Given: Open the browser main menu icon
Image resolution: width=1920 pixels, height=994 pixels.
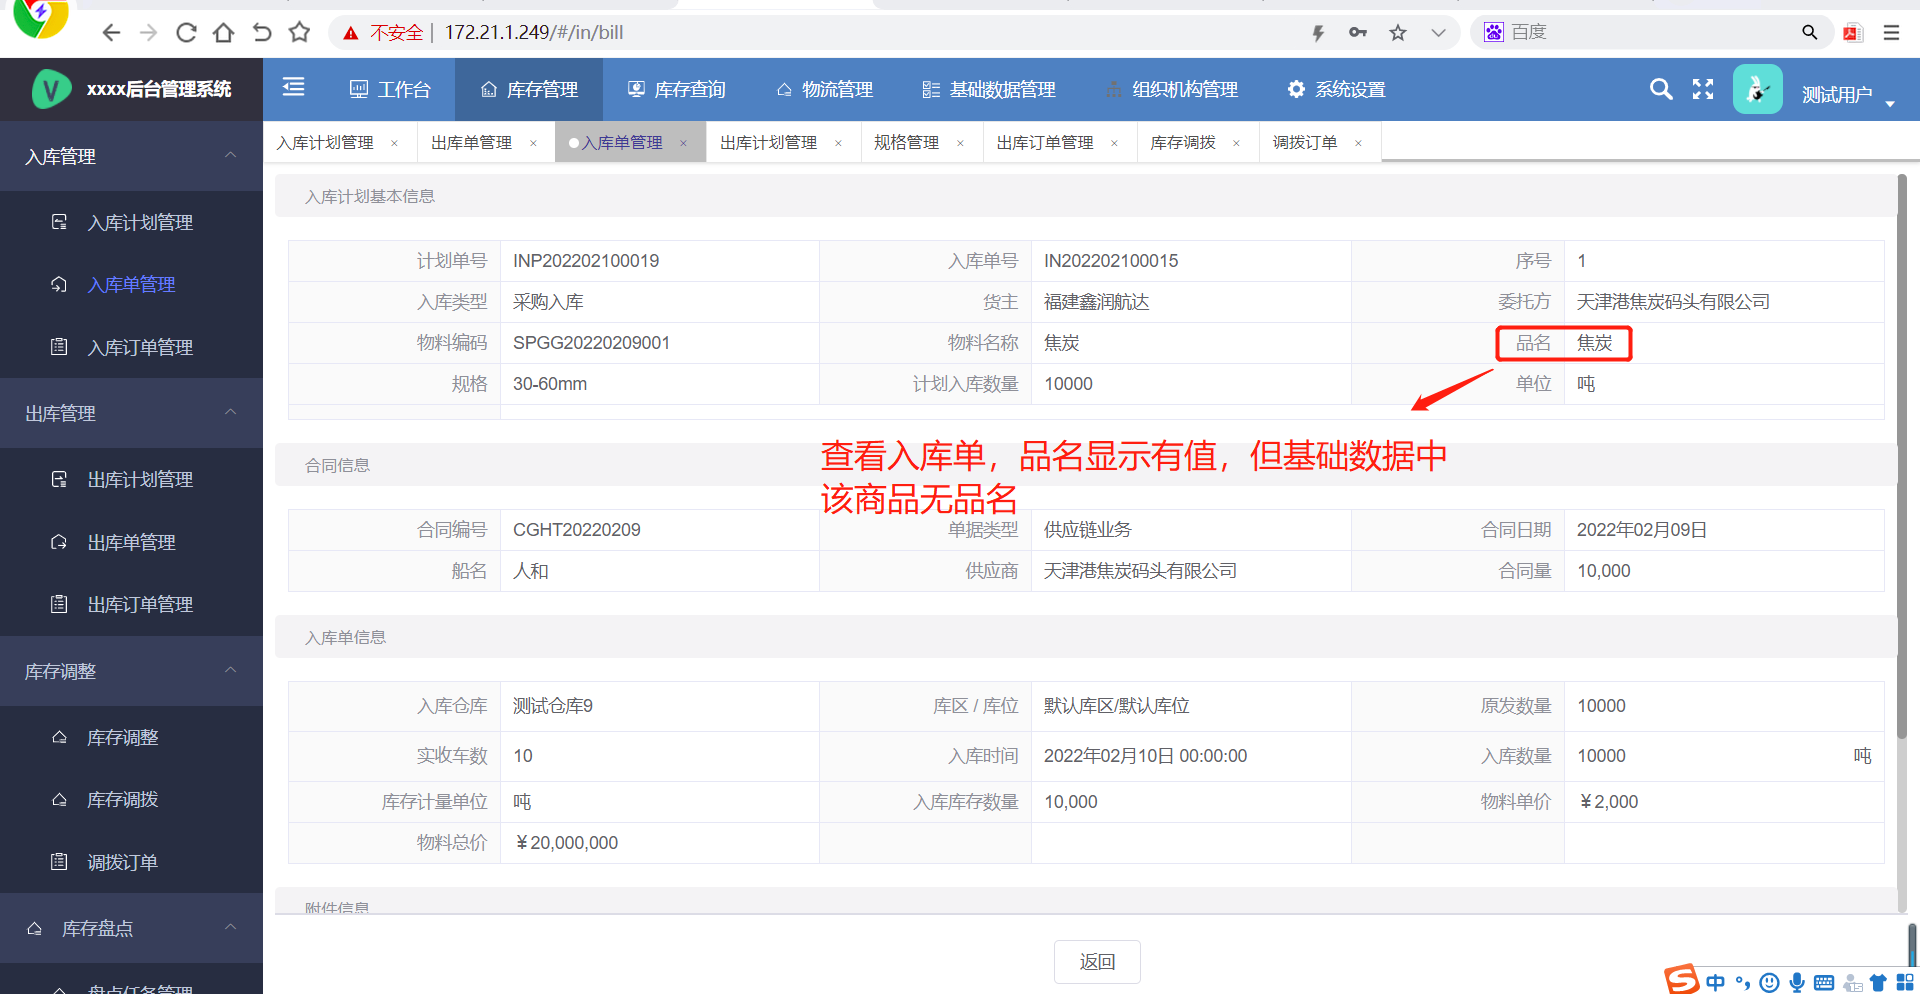Looking at the screenshot, I should [1891, 33].
